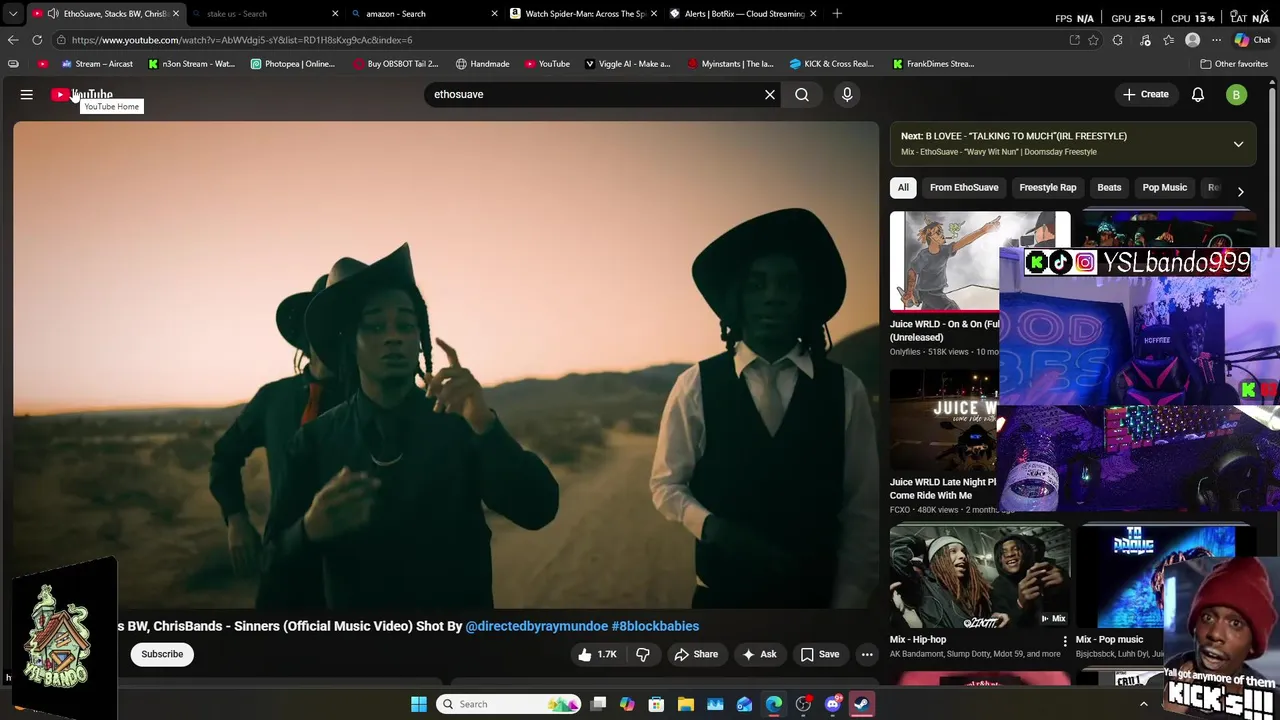Open the YouTube guide hamburger menu
The image size is (1280, 720).
click(27, 94)
